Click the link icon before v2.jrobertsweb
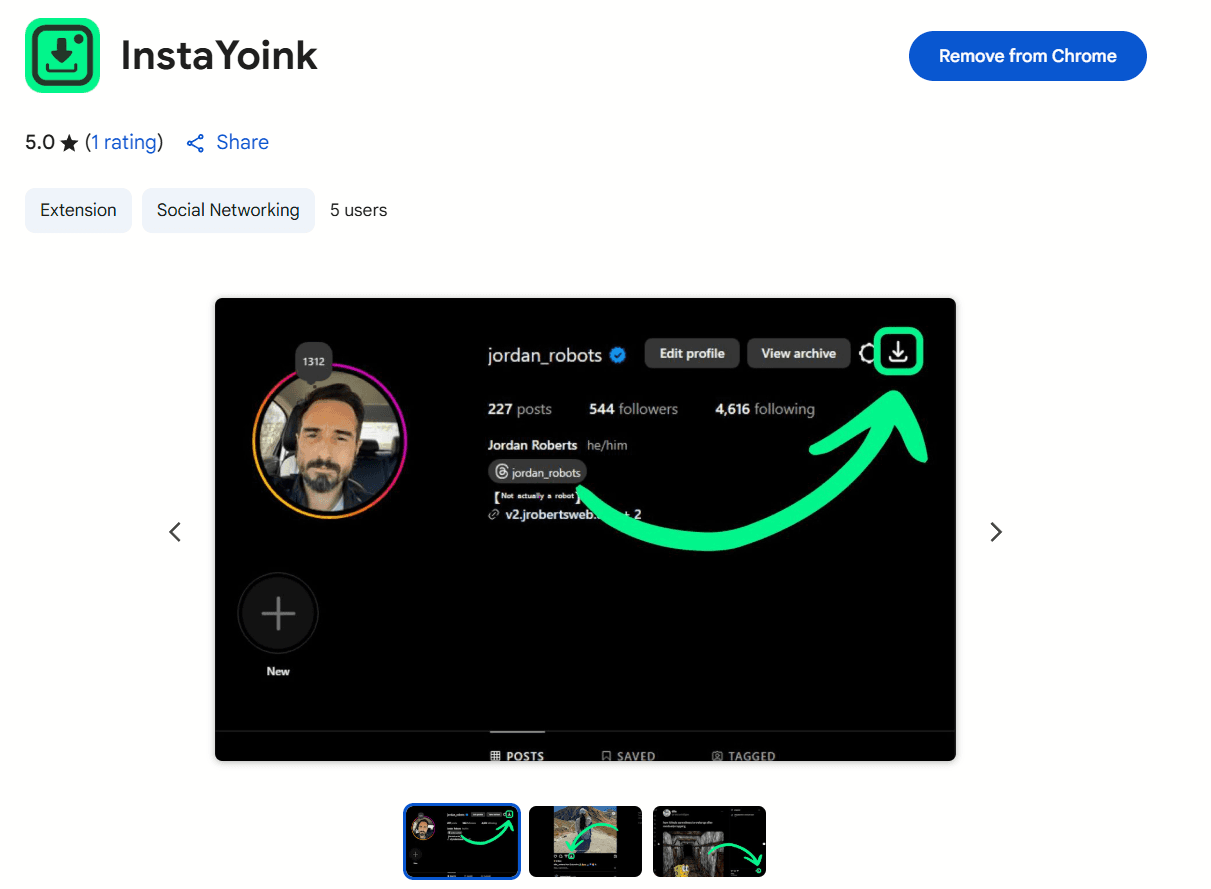The width and height of the screenshot is (1211, 889). 492,514
